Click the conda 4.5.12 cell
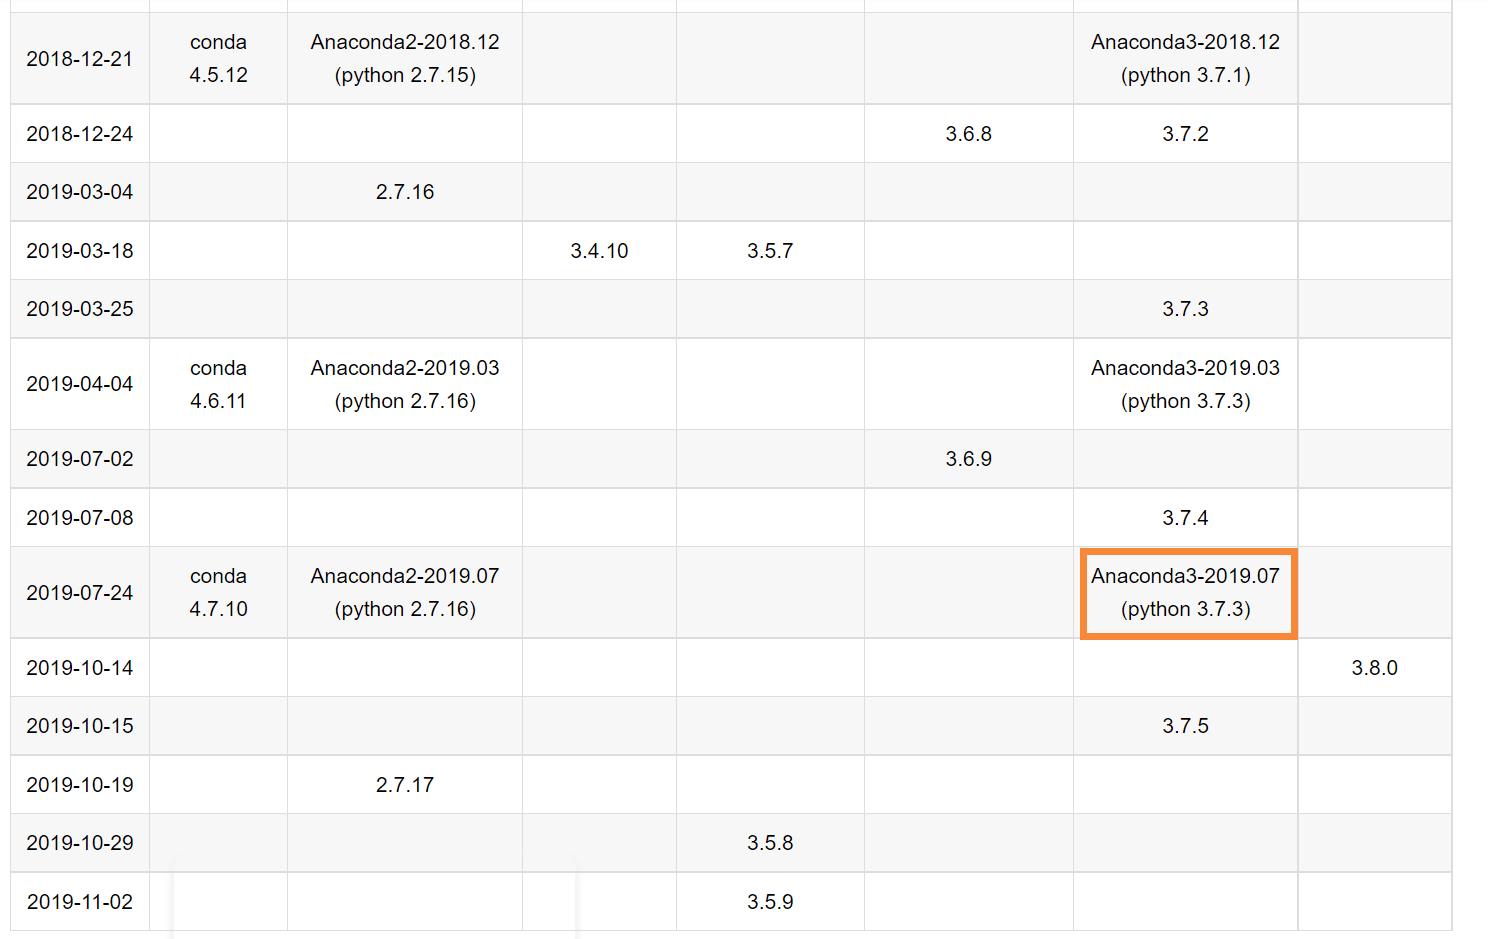Viewport: 1488px width, 939px height. click(x=218, y=59)
